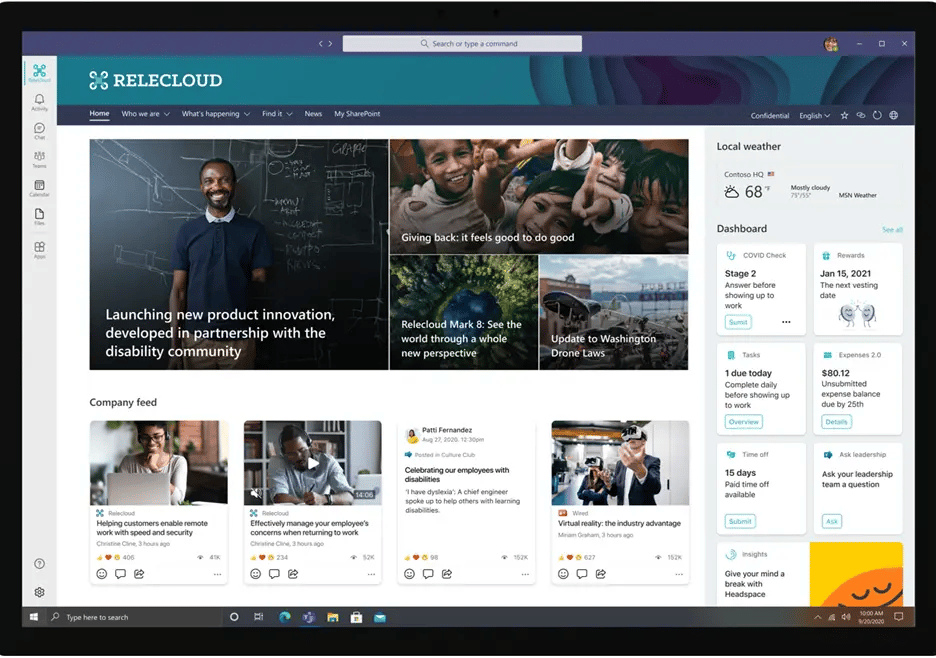Expand the Who we are dropdown
Screen dimensions: 936x658
pos(146,113)
